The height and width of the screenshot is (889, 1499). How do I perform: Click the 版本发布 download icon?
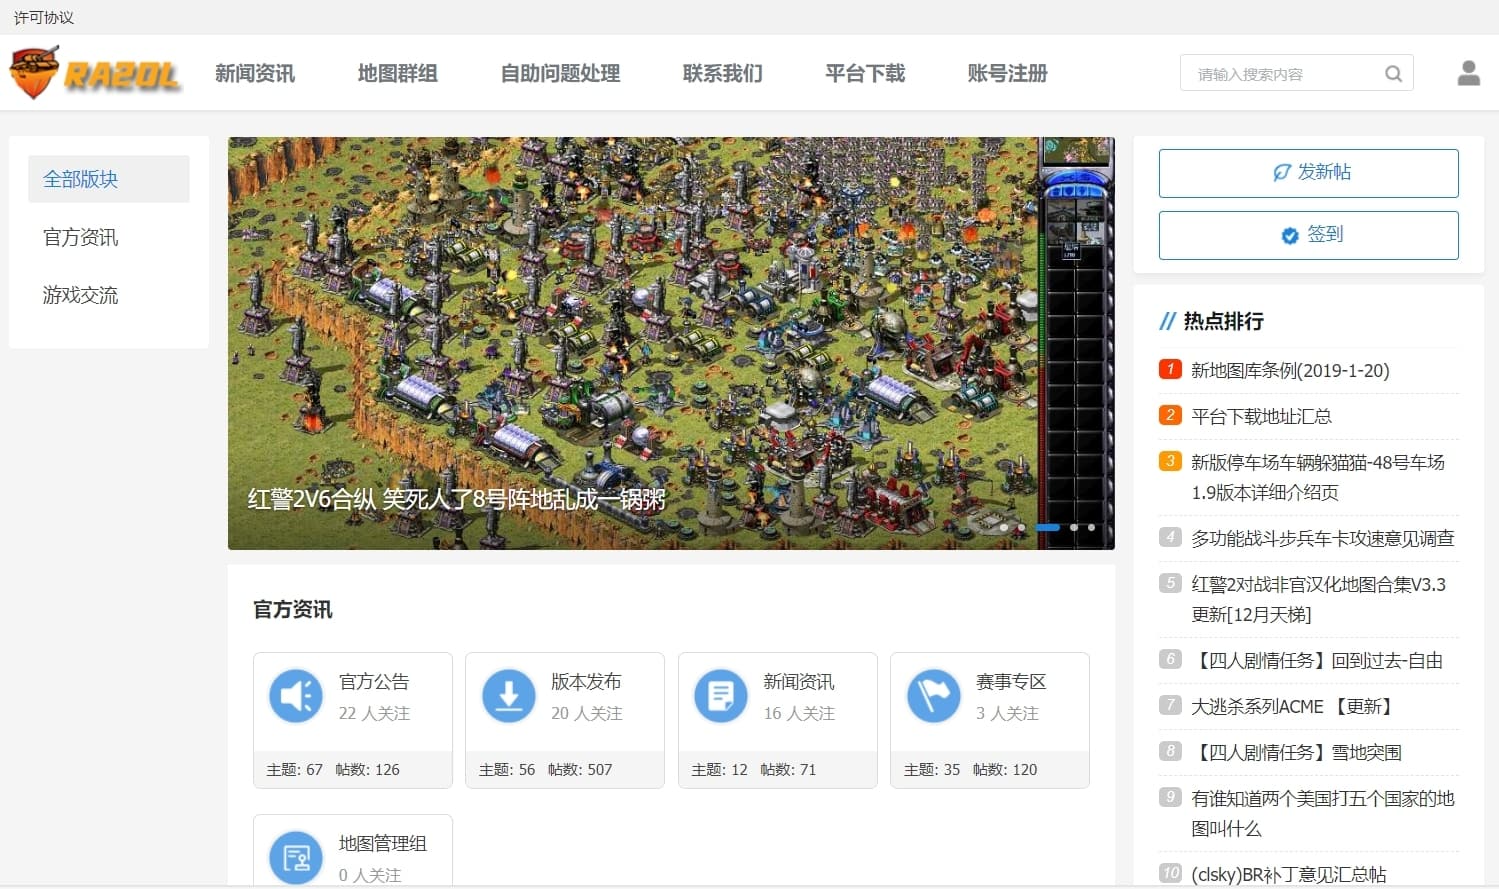click(509, 696)
